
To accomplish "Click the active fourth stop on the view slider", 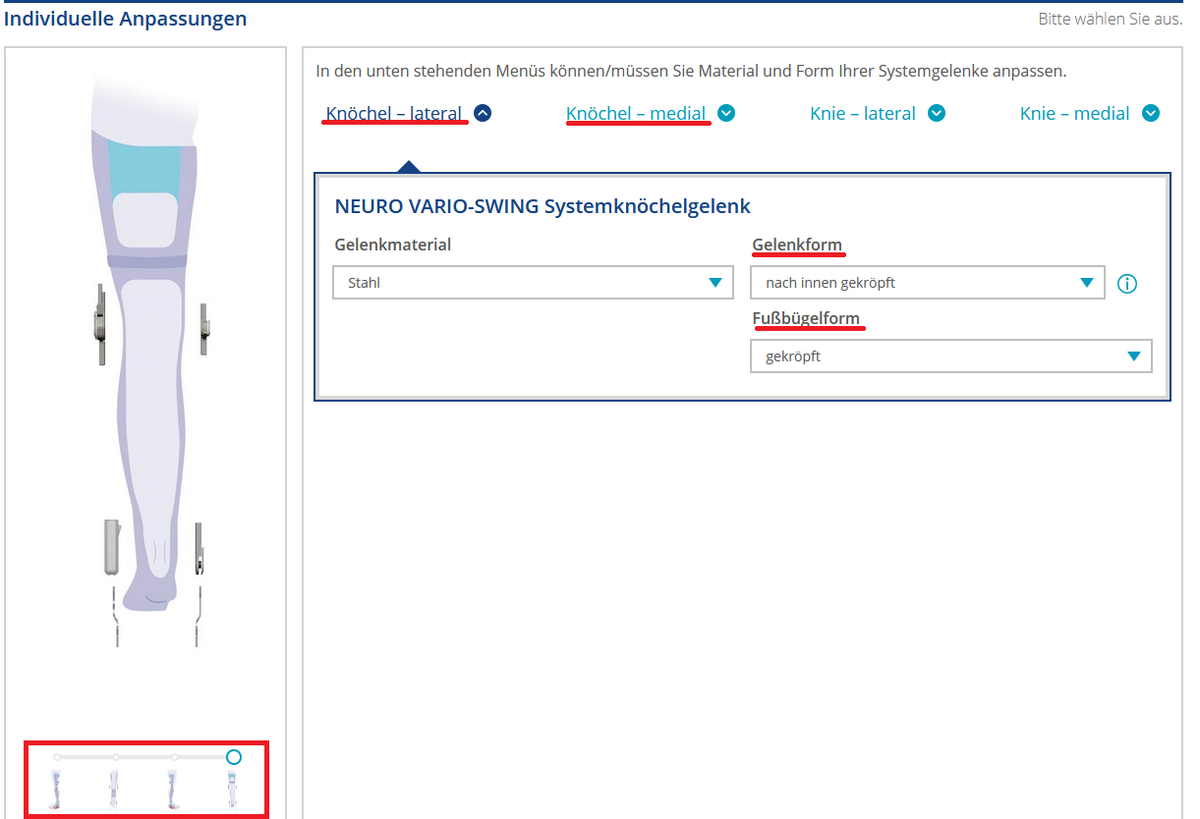I will click(233, 757).
